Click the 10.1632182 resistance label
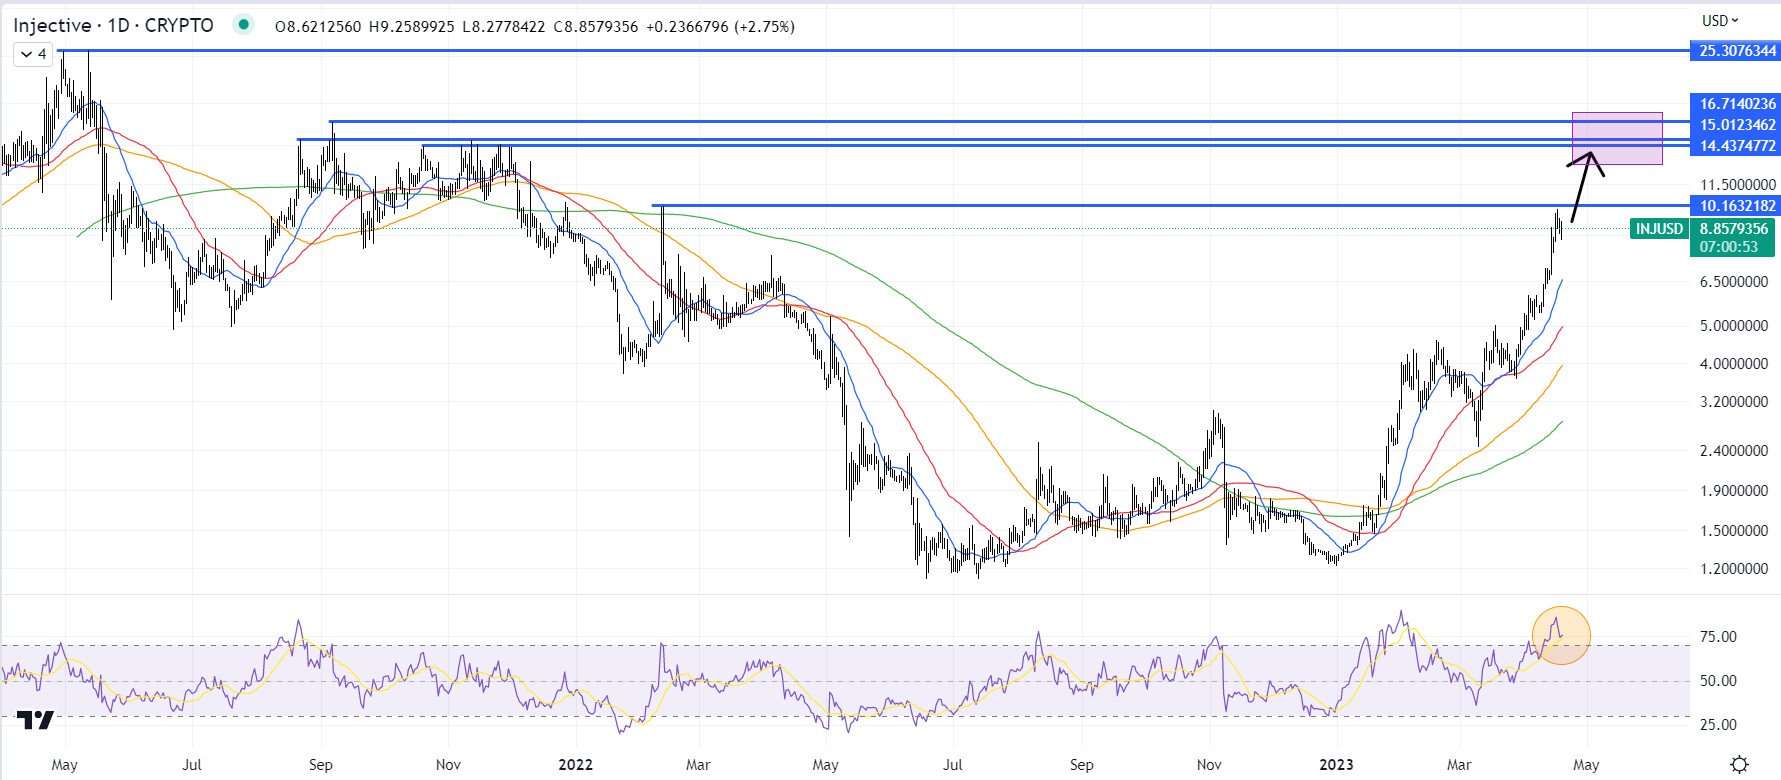Image resolution: width=1781 pixels, height=780 pixels. coord(1735,205)
